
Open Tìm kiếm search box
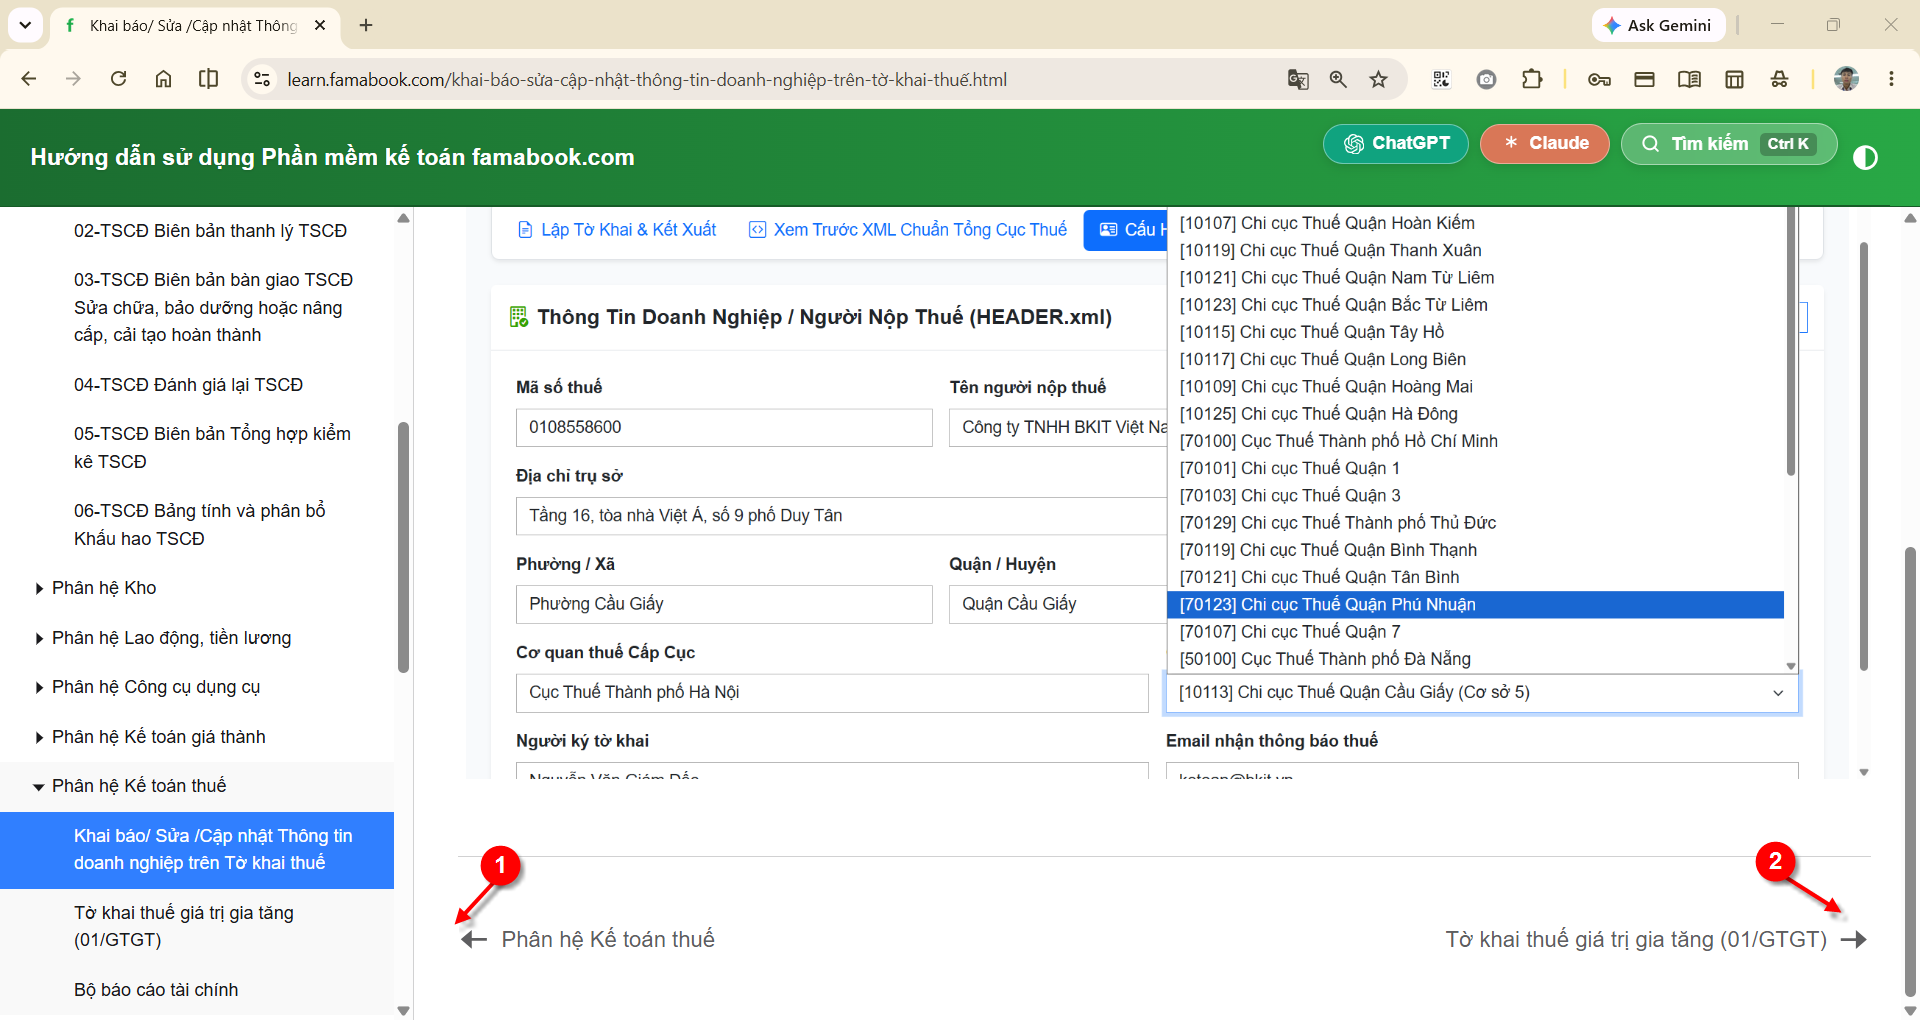[x=1728, y=144]
